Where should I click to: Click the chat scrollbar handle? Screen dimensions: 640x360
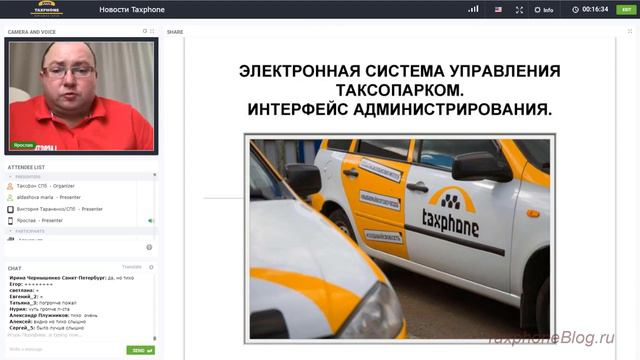click(155, 338)
